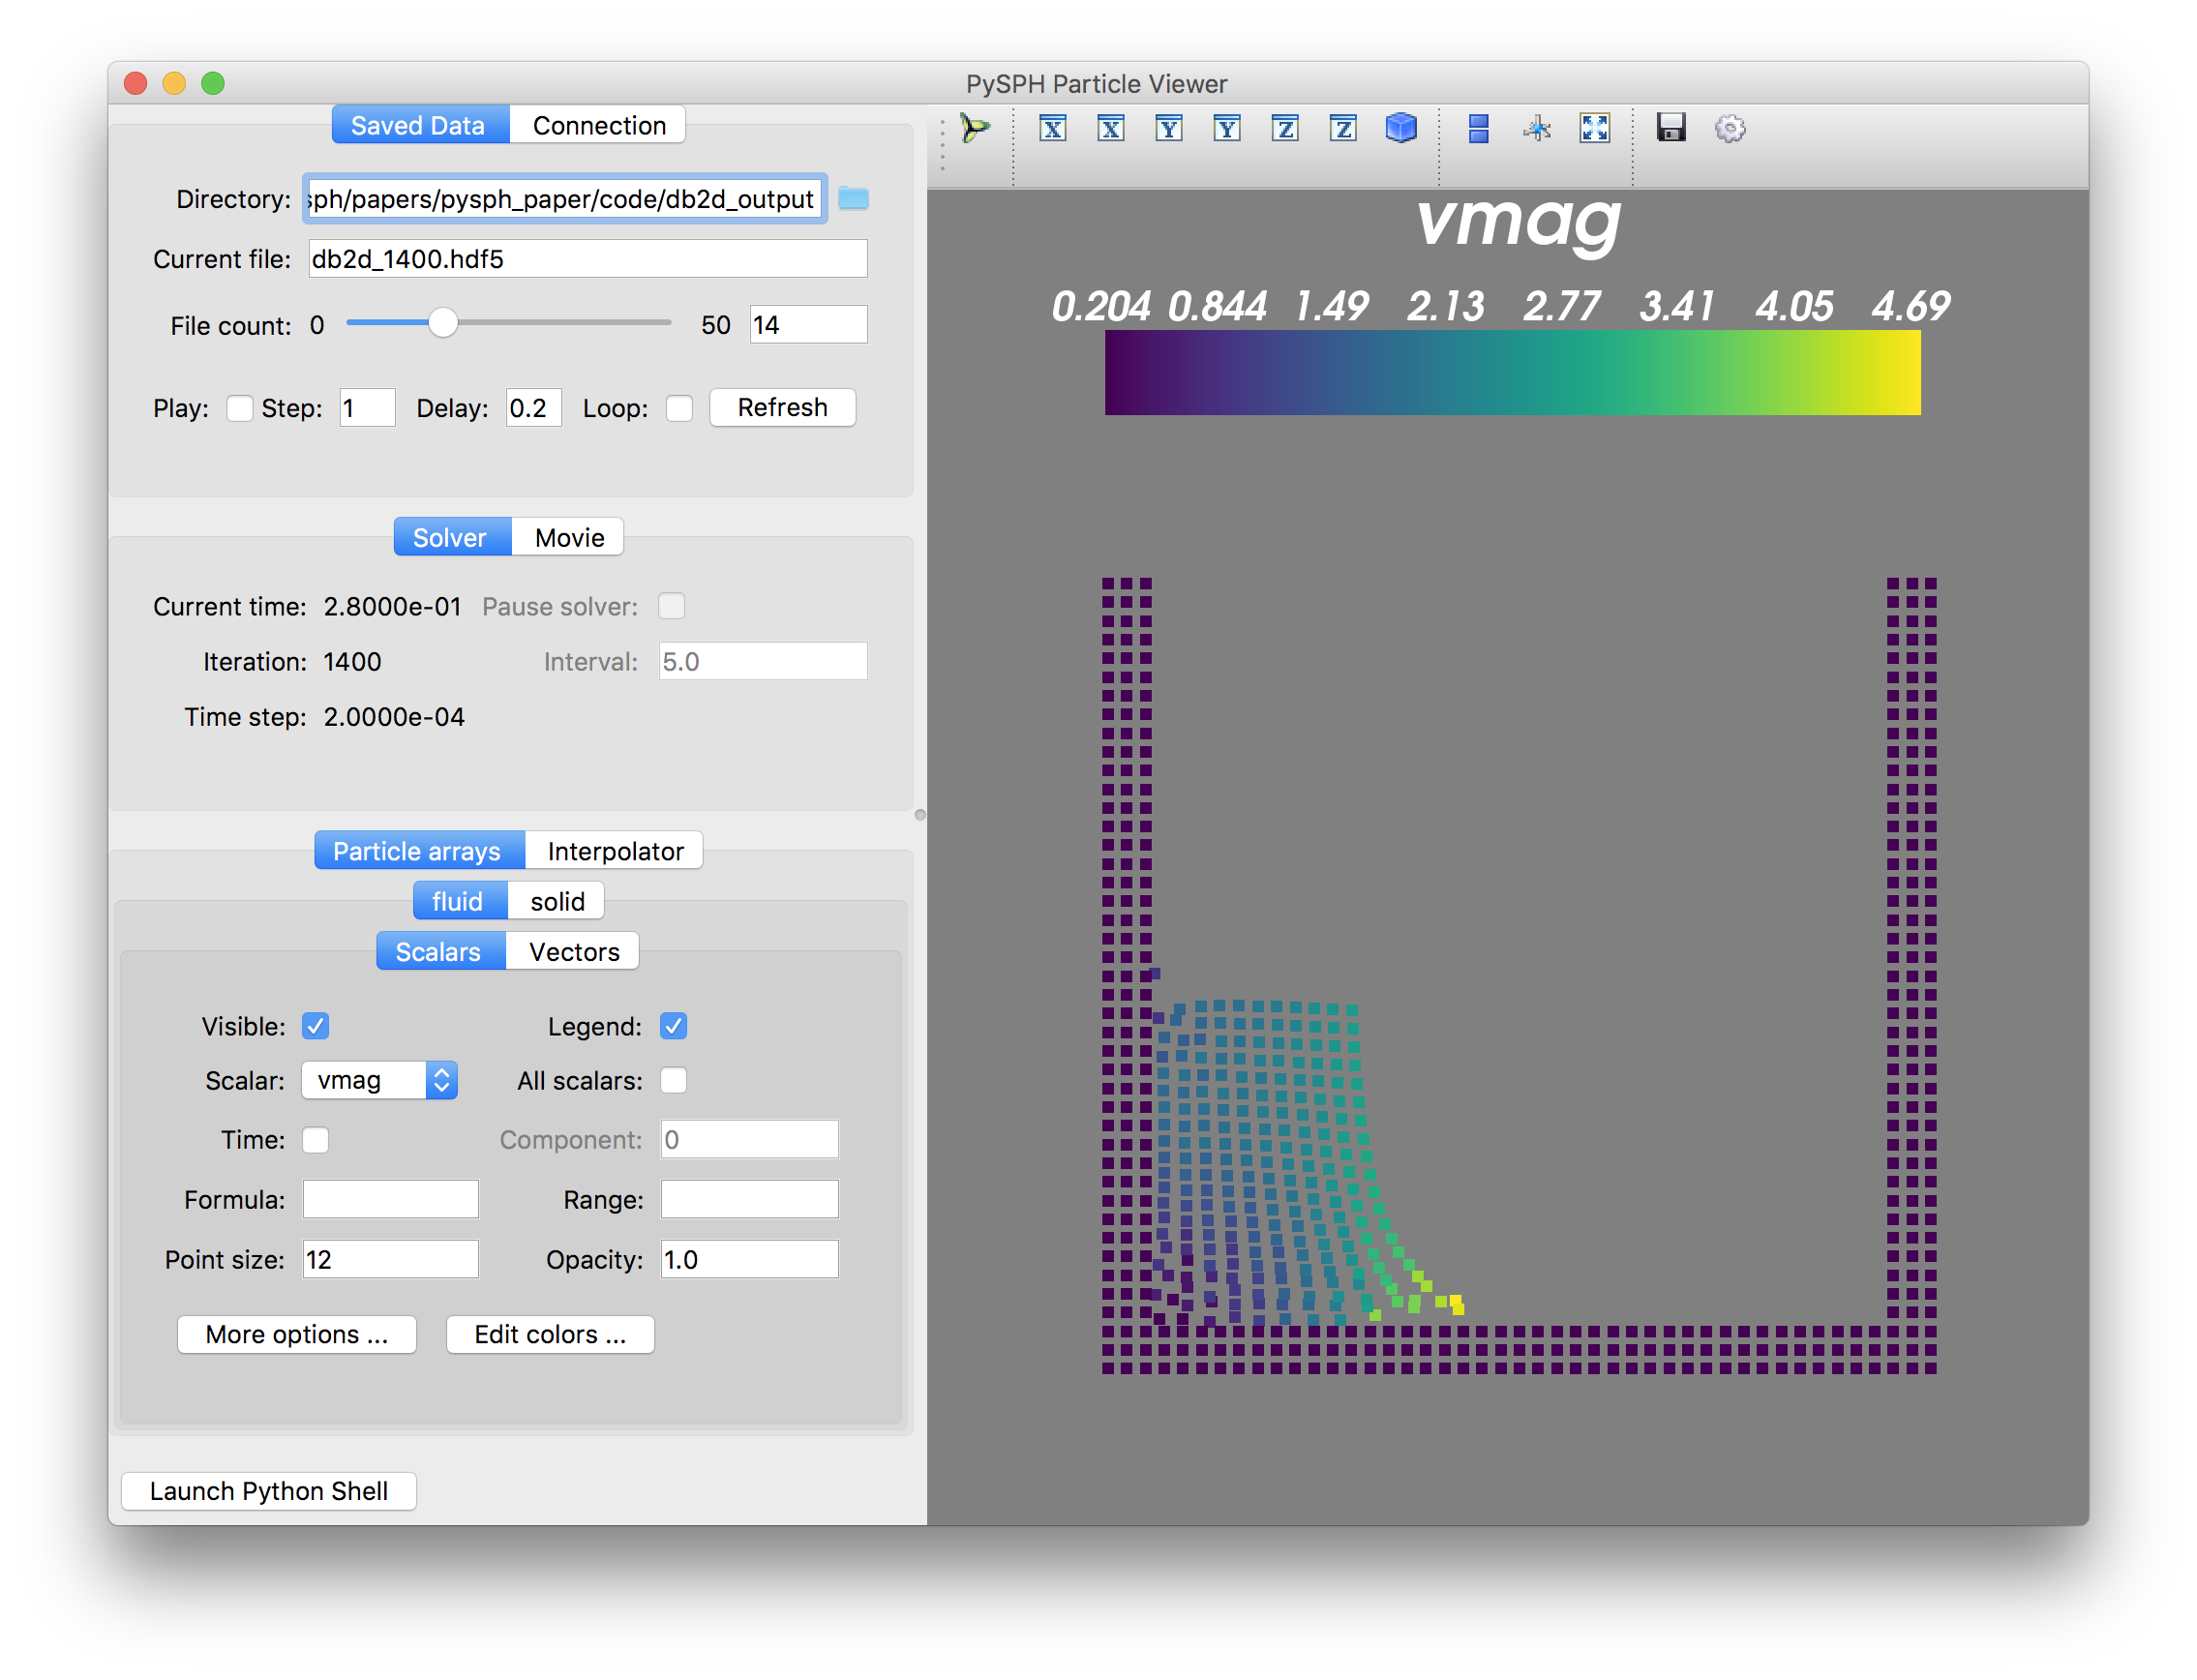Switch to the solid particle array tab
The height and width of the screenshot is (1680, 2197).
click(556, 901)
